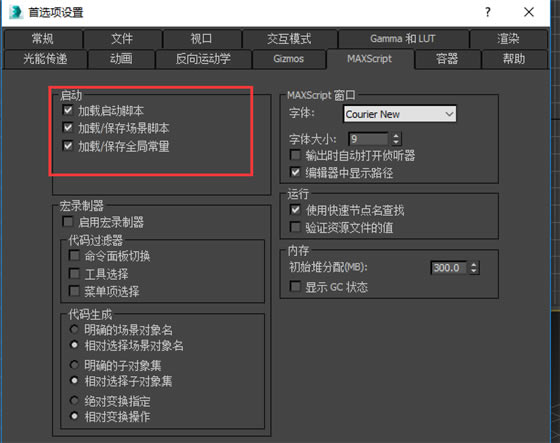Check 命令面板切换 filter option
The height and width of the screenshot is (443, 560).
point(74,255)
